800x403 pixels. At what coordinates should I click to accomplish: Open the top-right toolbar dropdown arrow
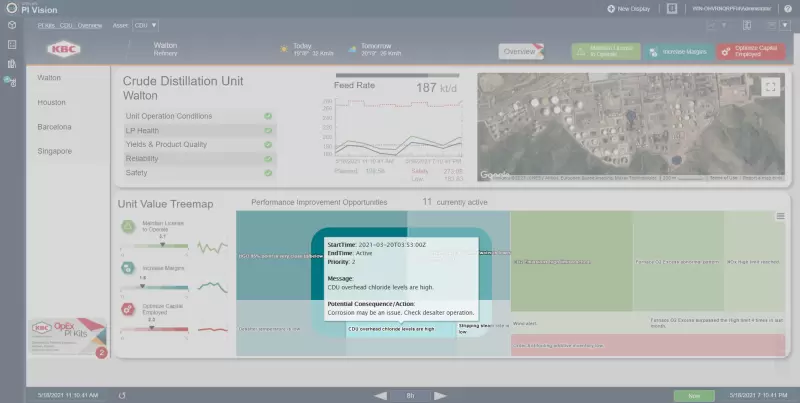tap(785, 26)
